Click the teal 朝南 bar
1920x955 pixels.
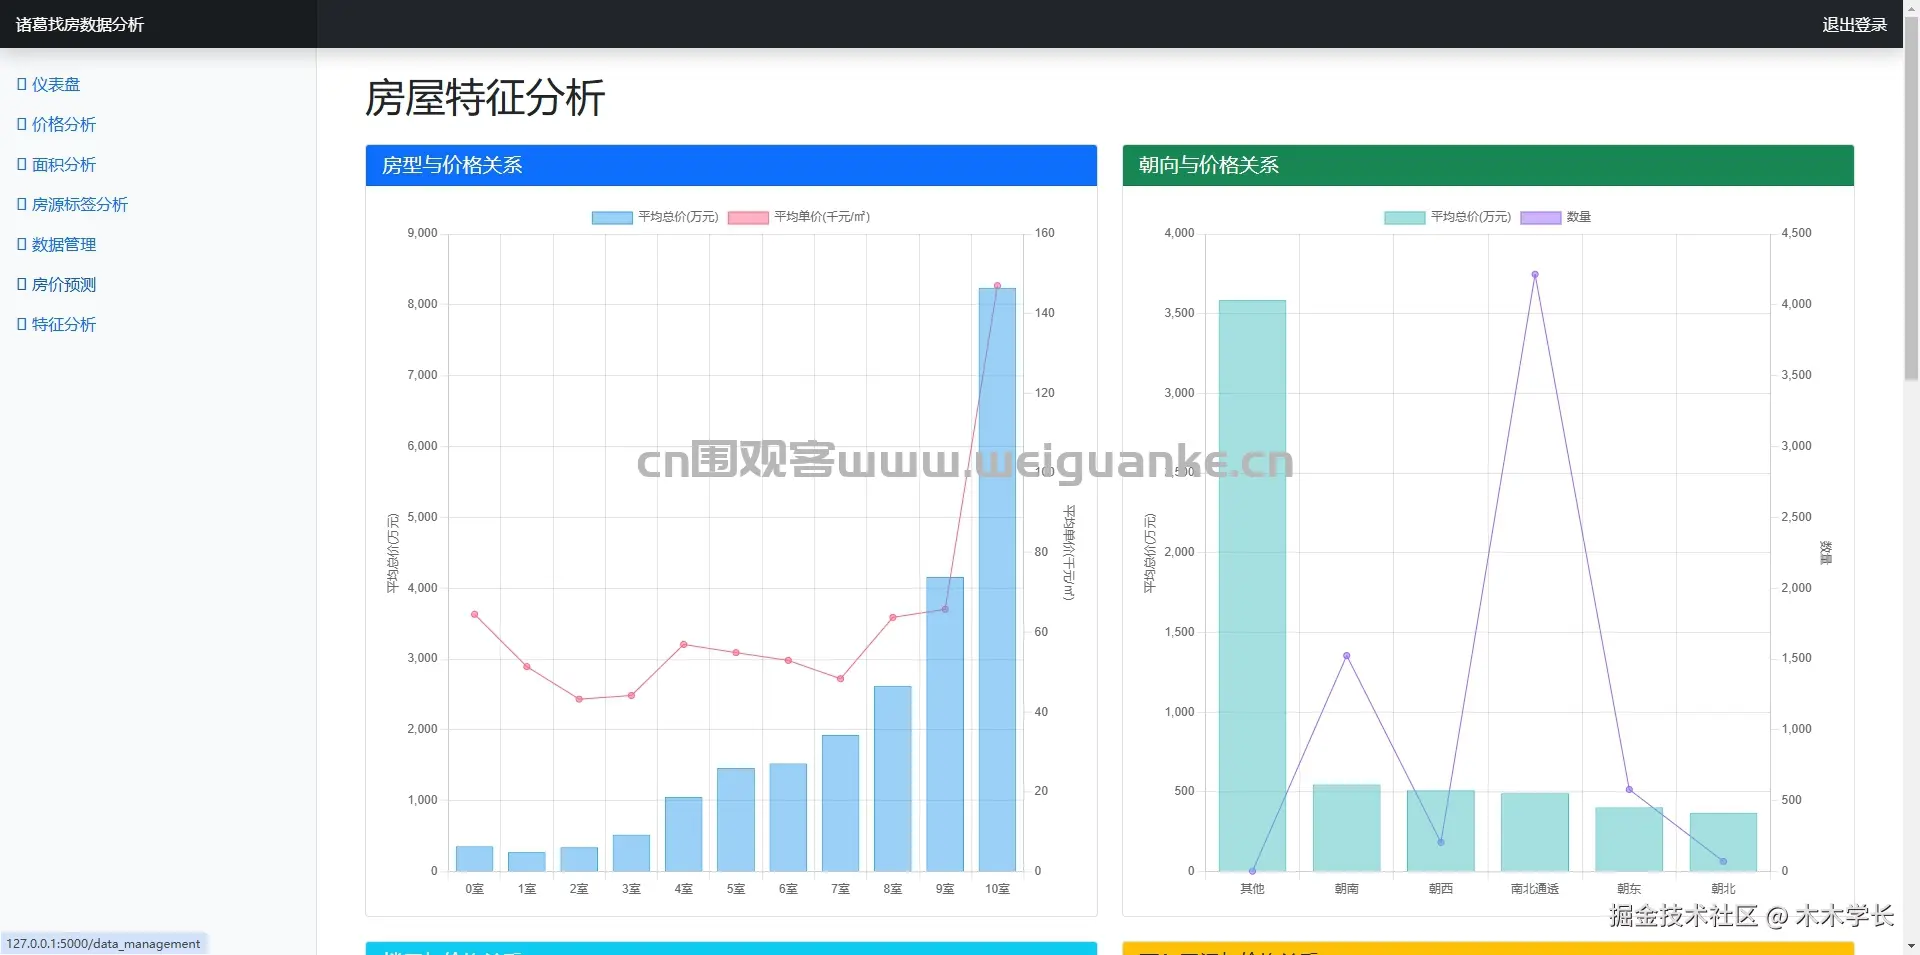(1347, 828)
